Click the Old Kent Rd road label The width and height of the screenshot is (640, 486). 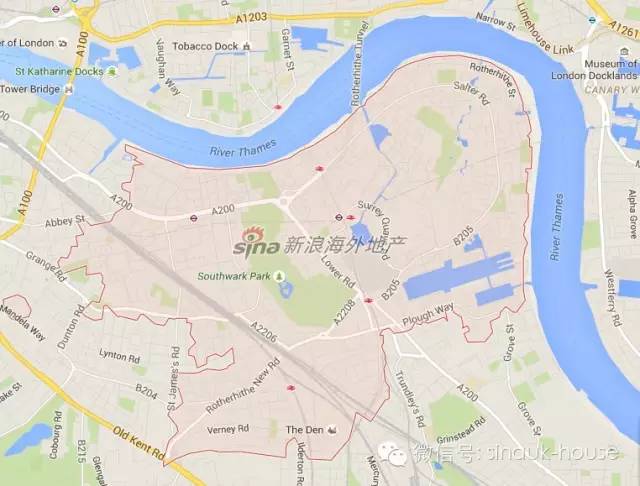(138, 443)
